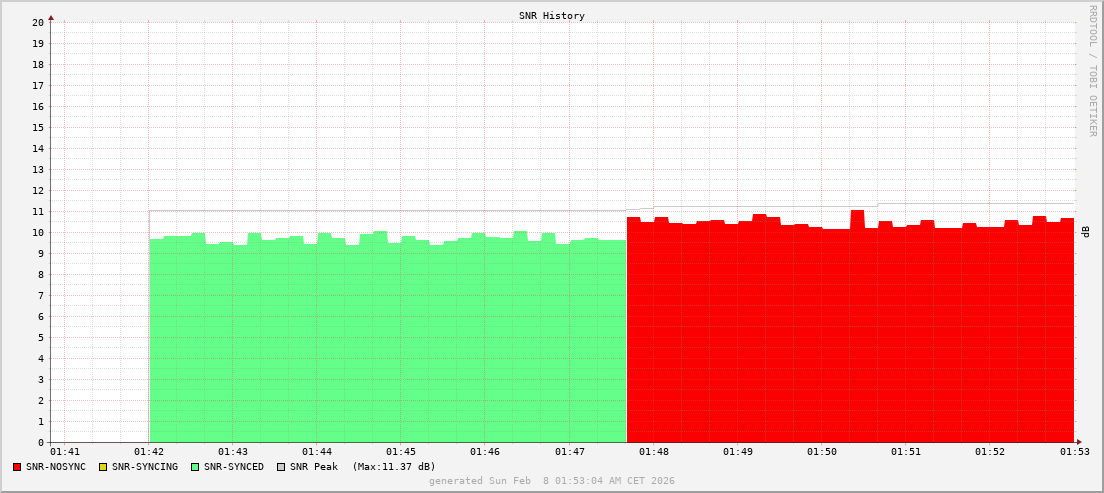Viewport: 1104px width, 493px height.
Task: Click the 01:45 time axis label
Action: click(401, 452)
